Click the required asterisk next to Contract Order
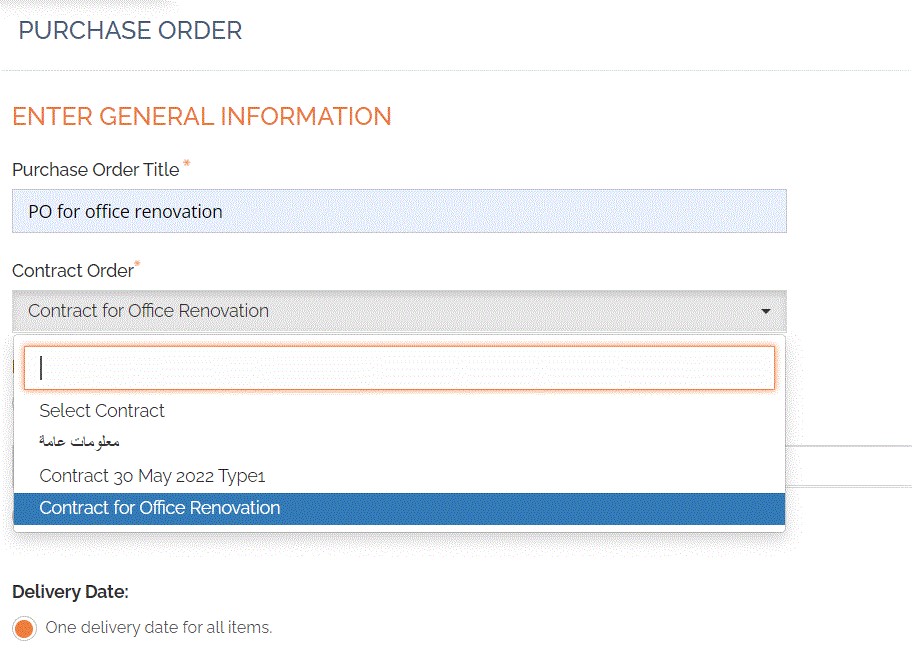912x648 pixels. coord(138,264)
